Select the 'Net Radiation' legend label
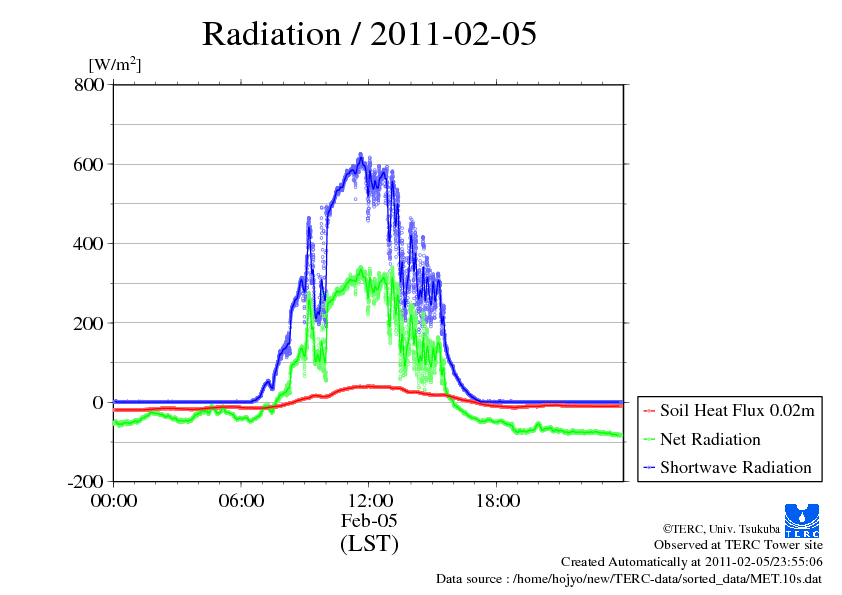The image size is (842, 595). pyautogui.click(x=710, y=439)
